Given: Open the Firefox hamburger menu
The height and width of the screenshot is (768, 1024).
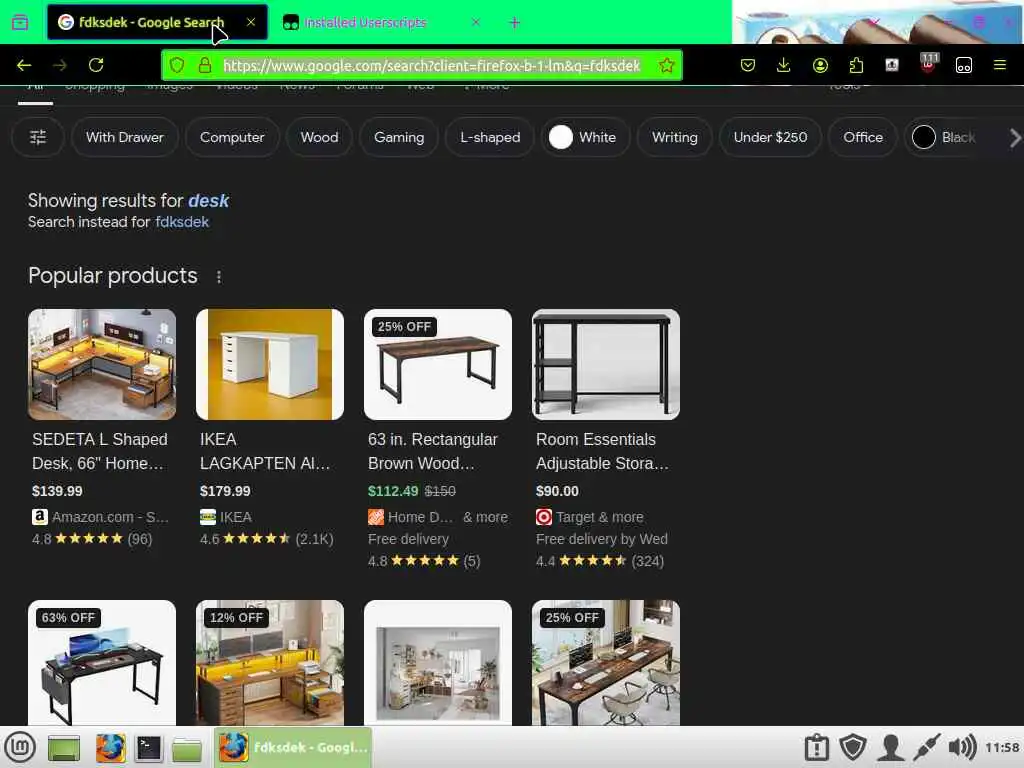Looking at the screenshot, I should click(x=1000, y=65).
